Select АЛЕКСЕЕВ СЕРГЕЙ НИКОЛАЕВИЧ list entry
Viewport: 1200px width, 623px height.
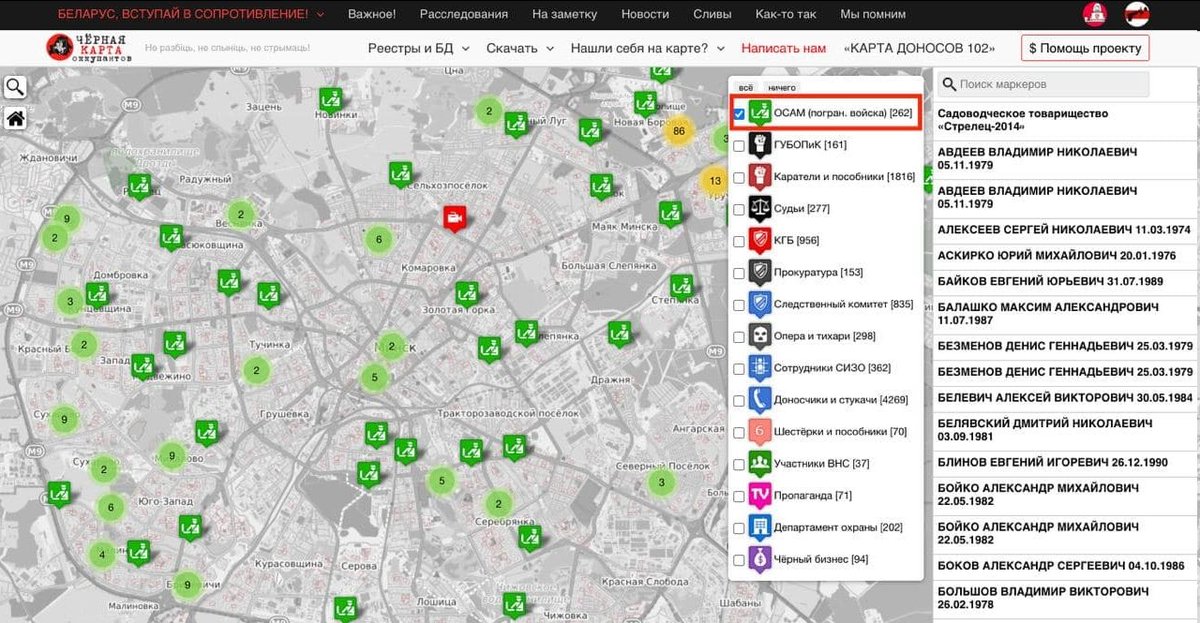(x=1064, y=229)
